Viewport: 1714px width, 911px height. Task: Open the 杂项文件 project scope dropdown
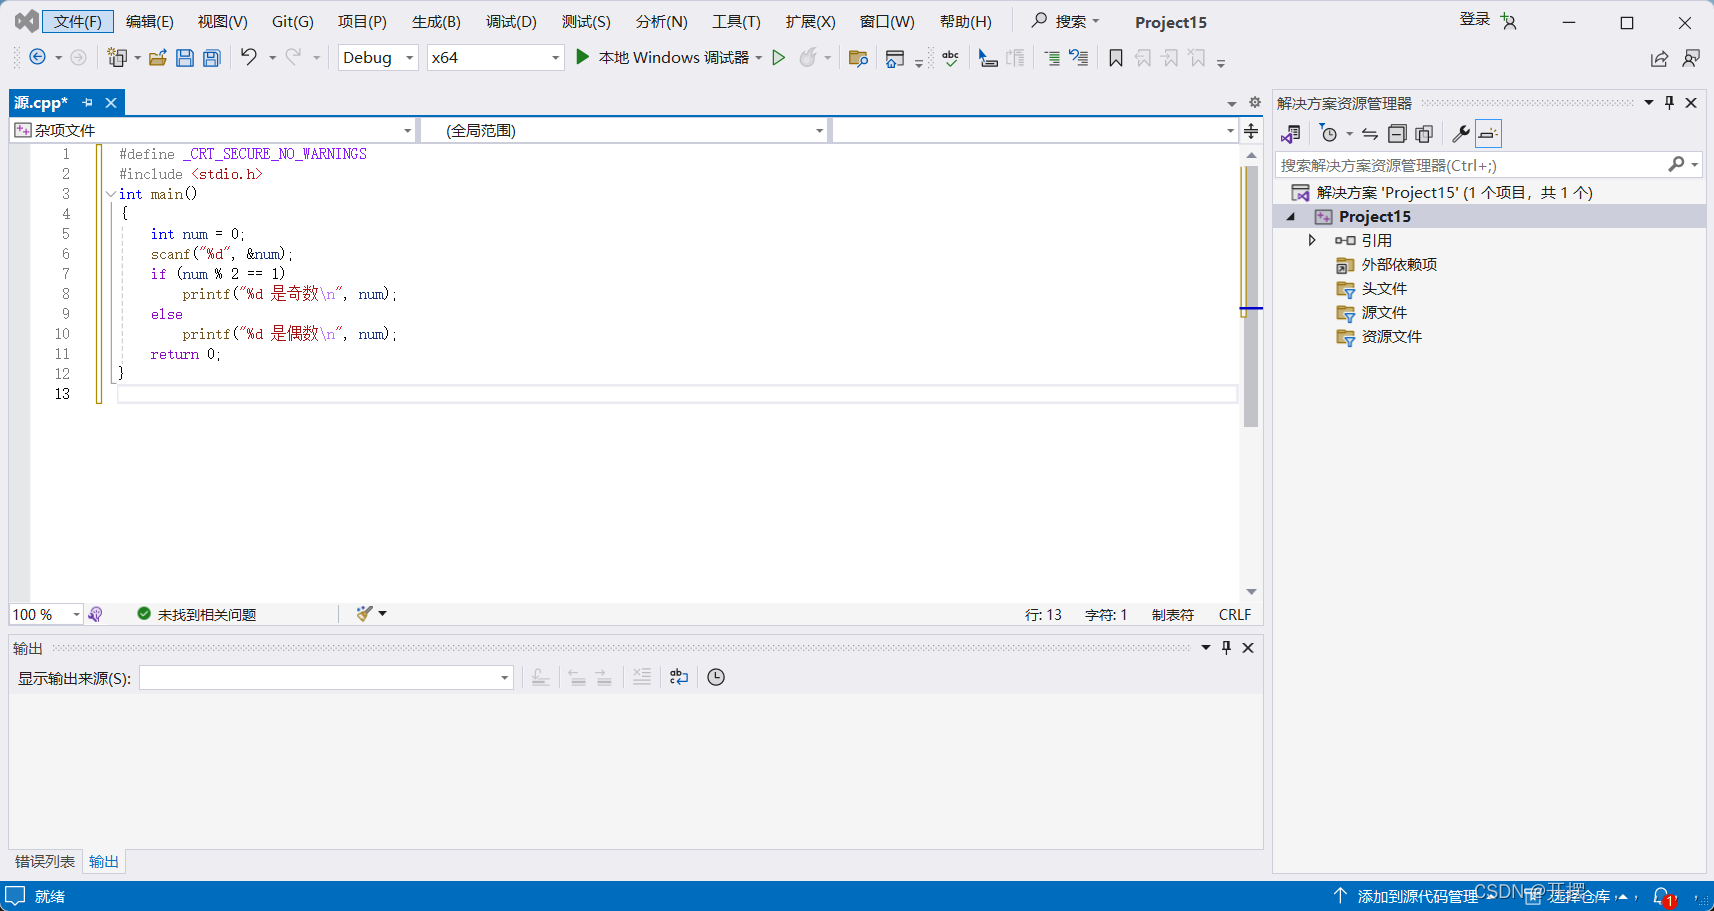[x=213, y=130]
